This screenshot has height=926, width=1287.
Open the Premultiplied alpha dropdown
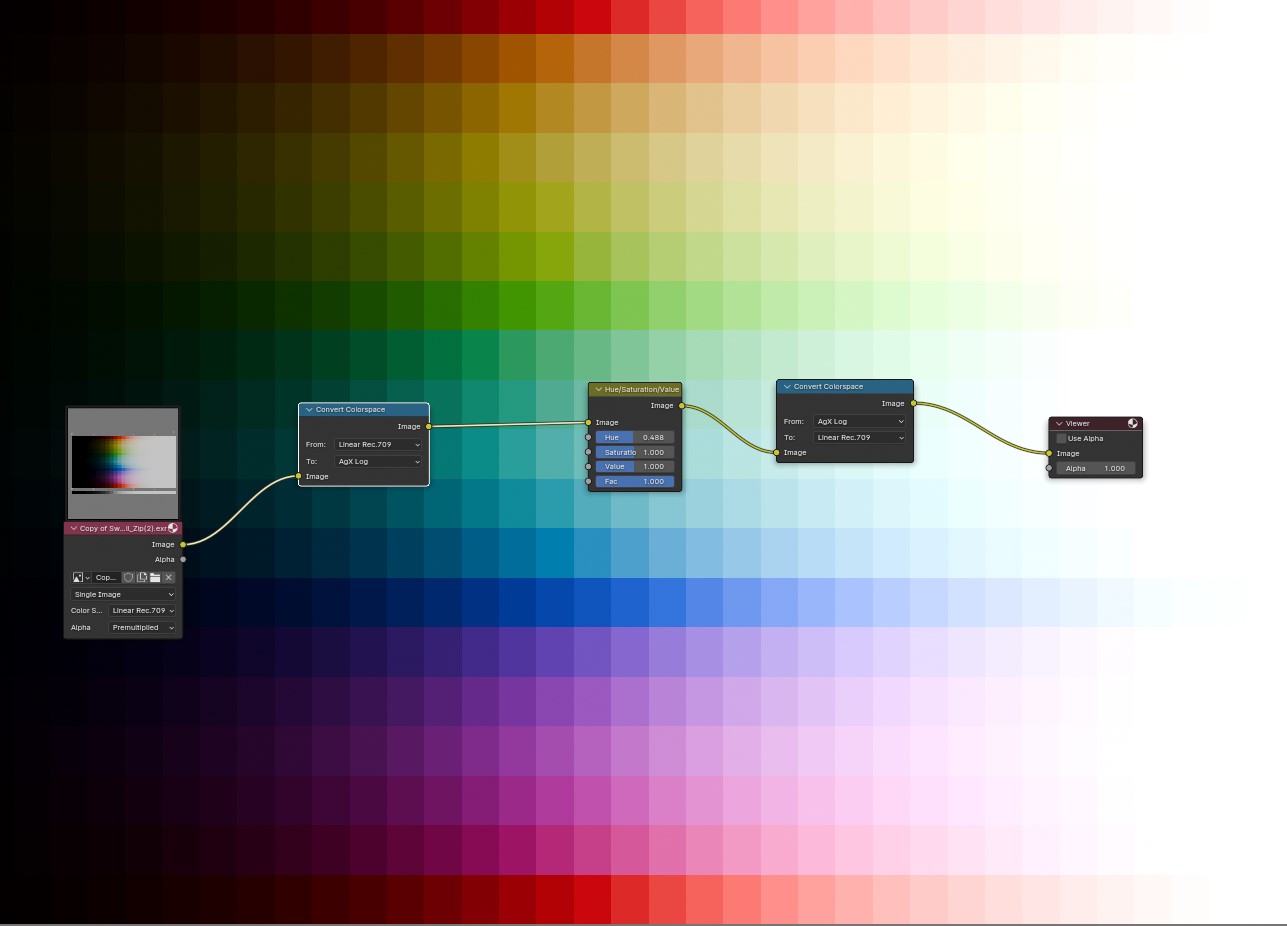tap(143, 628)
